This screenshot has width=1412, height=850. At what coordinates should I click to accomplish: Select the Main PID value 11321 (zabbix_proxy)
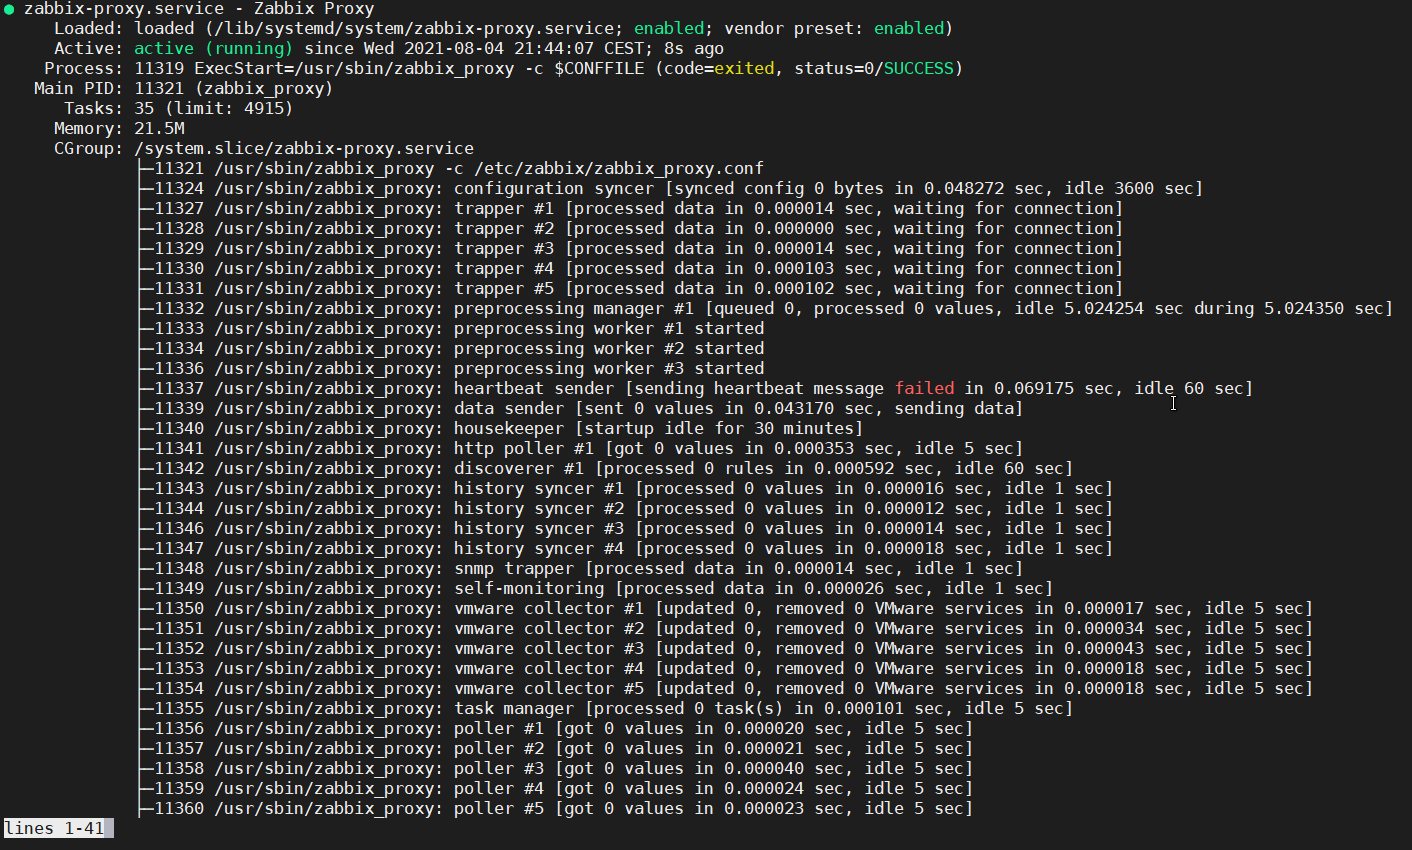point(234,89)
